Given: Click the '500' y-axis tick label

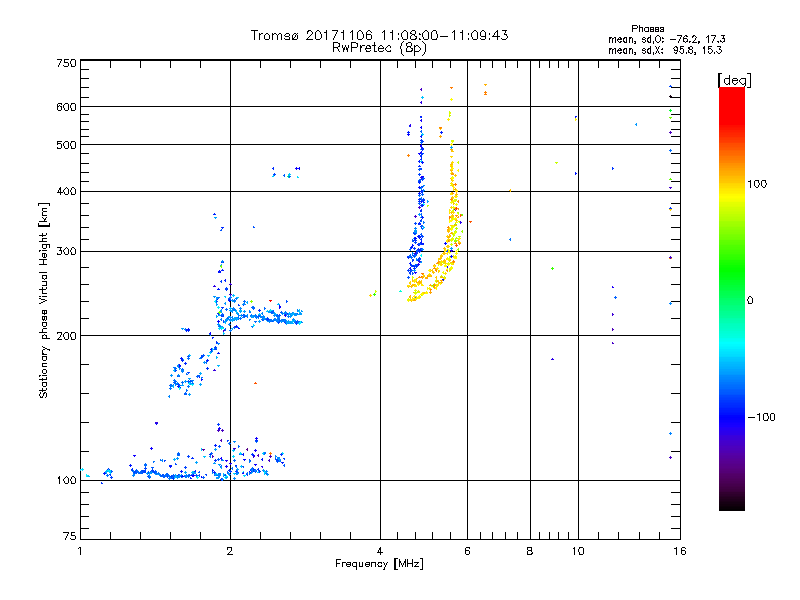Looking at the screenshot, I should pos(66,145).
